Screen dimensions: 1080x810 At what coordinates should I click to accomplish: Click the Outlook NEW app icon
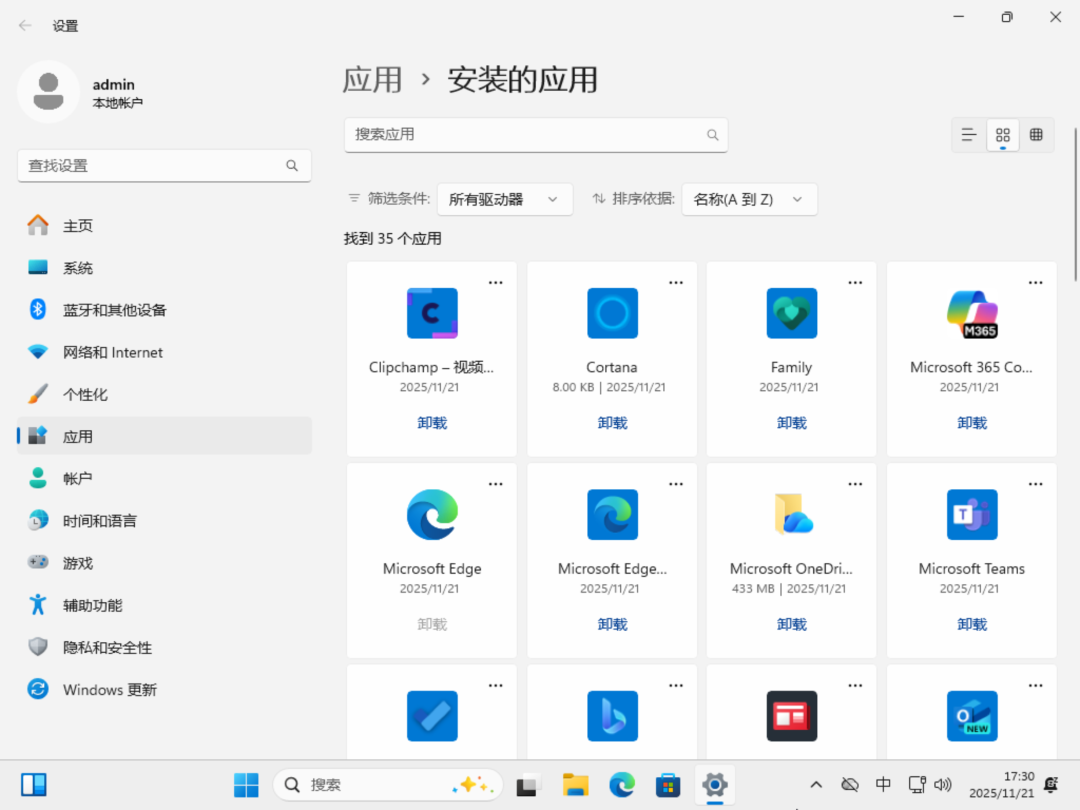click(x=972, y=716)
